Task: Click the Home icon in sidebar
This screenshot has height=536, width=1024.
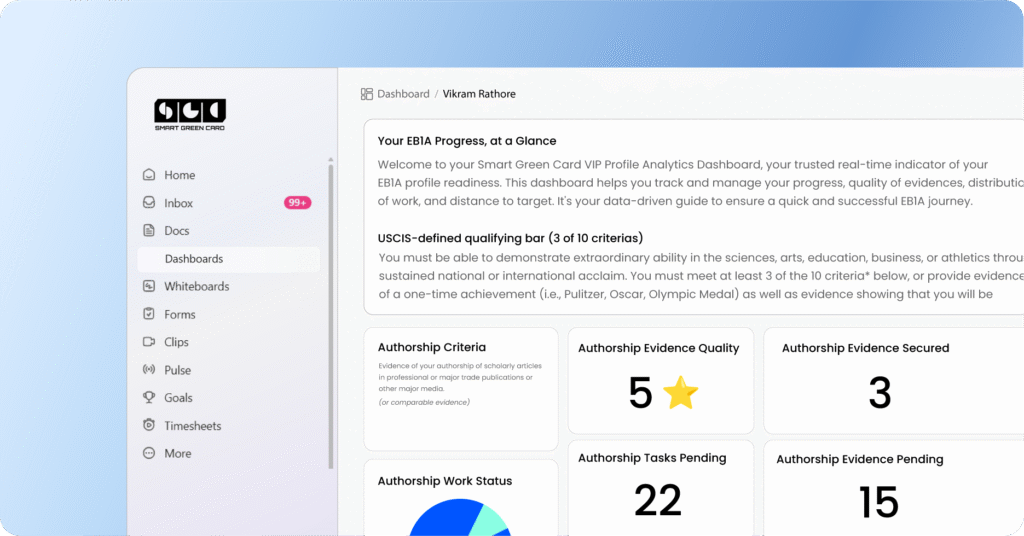Action: point(149,175)
